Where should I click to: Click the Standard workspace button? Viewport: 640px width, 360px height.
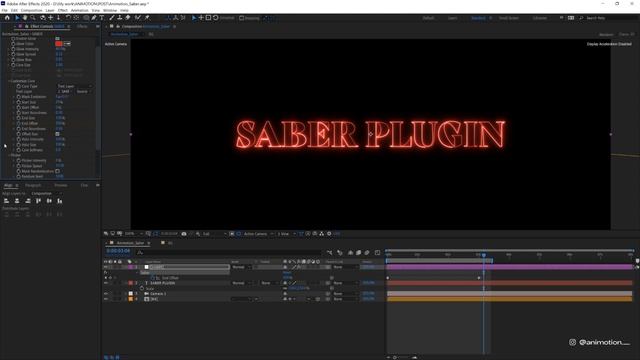478,18
